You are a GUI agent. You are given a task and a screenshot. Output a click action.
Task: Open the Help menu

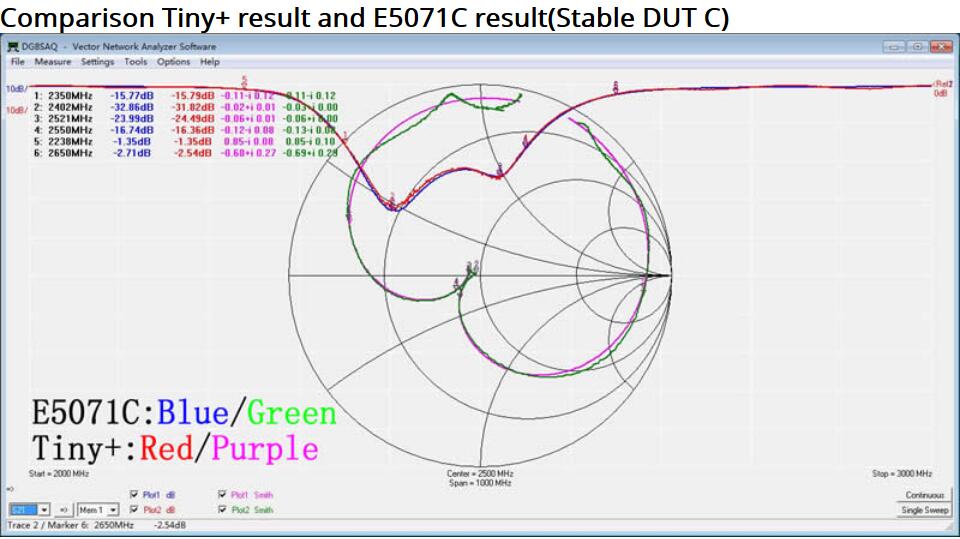tap(209, 62)
